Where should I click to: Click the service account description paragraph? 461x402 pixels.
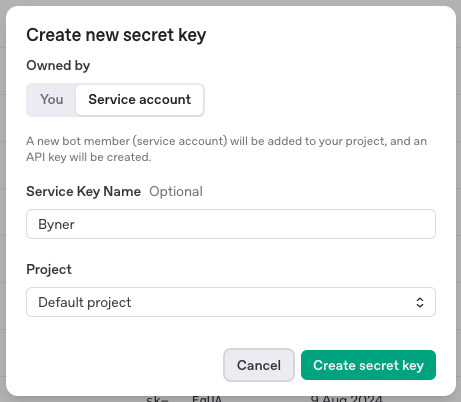pyautogui.click(x=226, y=149)
